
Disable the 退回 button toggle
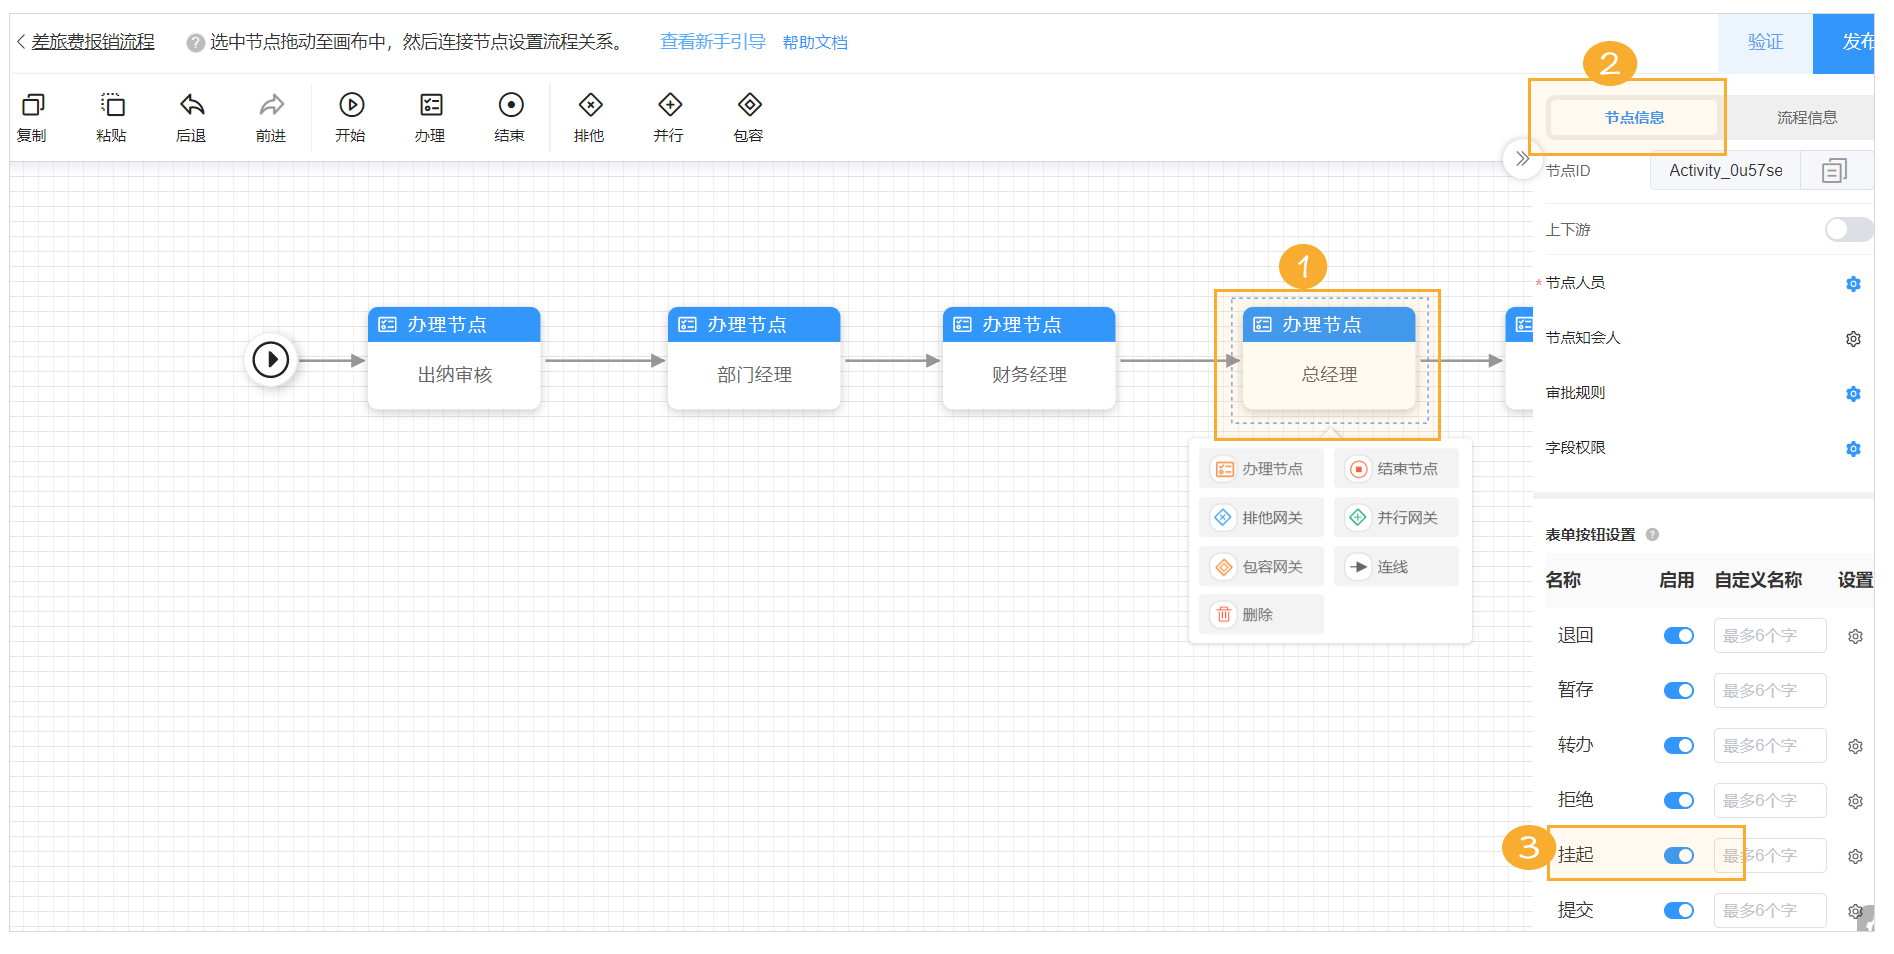[x=1678, y=636]
